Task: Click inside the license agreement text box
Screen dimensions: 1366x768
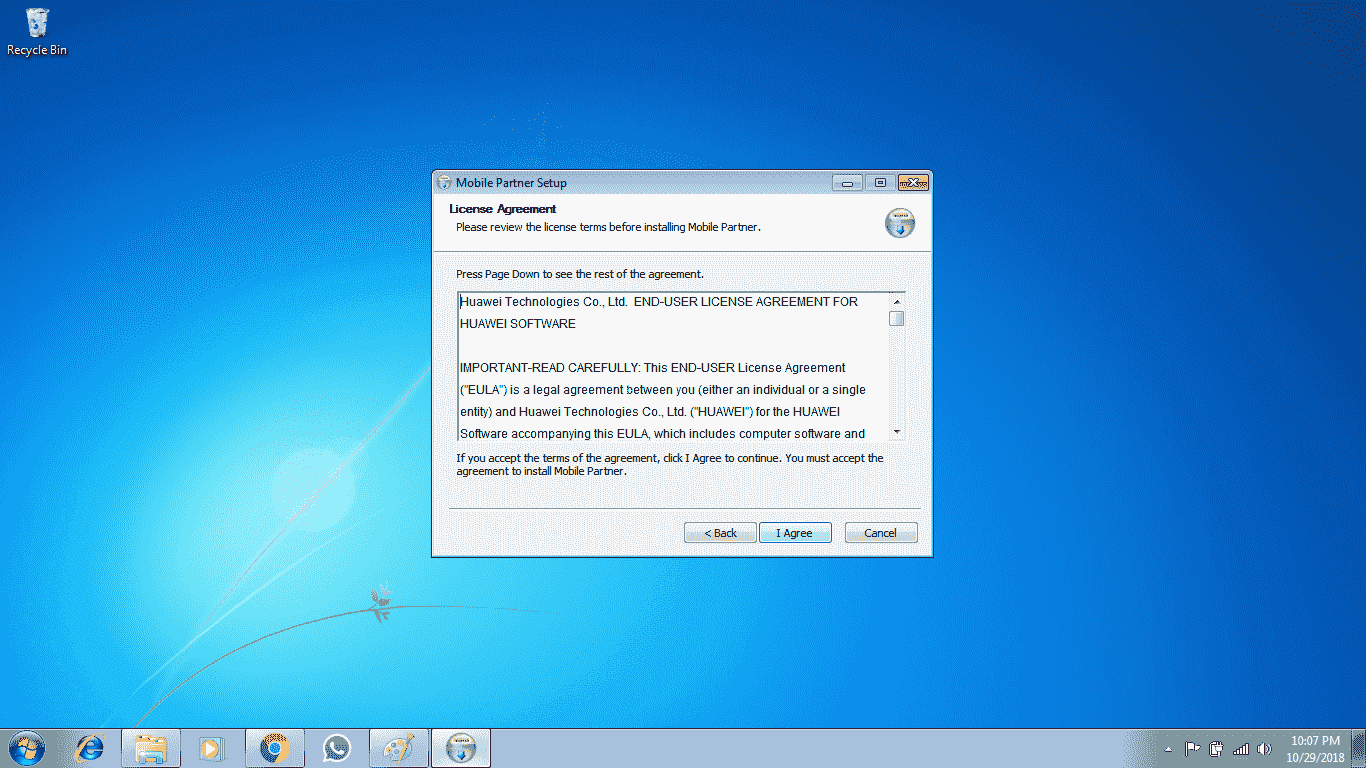Action: click(673, 367)
